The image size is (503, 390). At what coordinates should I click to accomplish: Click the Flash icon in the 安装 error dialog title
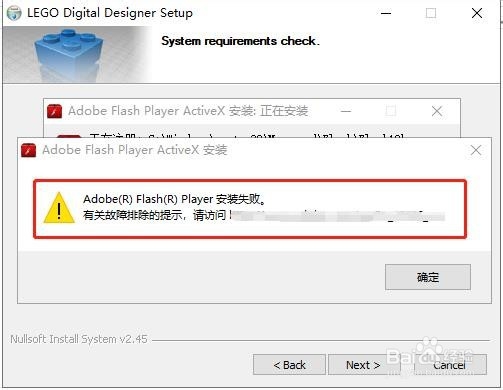(x=28, y=150)
